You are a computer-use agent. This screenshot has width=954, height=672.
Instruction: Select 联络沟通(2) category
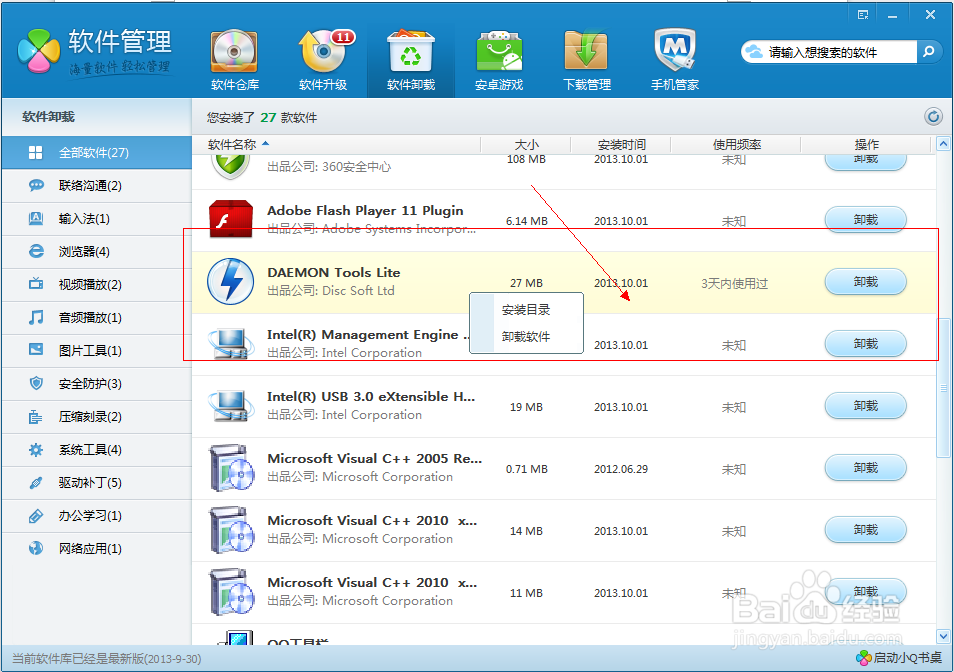pos(97,185)
